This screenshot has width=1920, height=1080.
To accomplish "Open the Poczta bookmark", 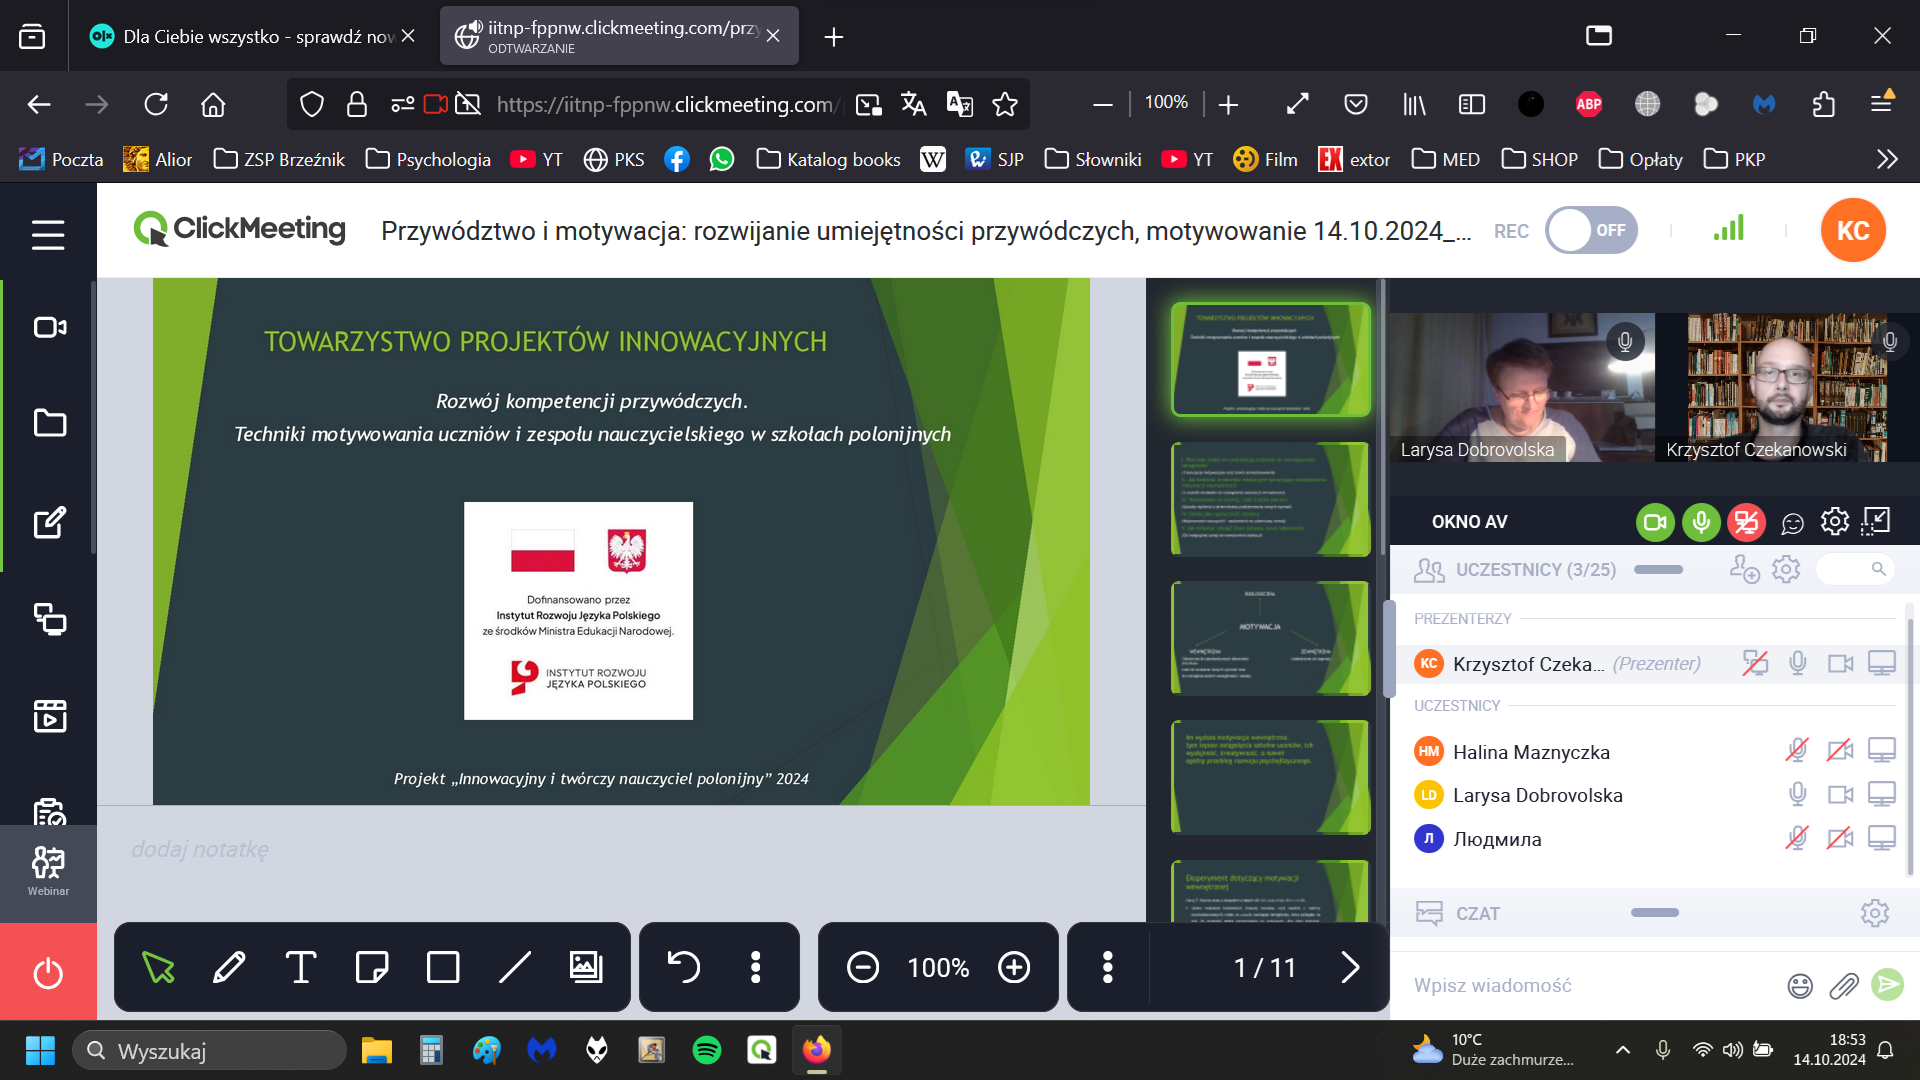I will pyautogui.click(x=61, y=159).
